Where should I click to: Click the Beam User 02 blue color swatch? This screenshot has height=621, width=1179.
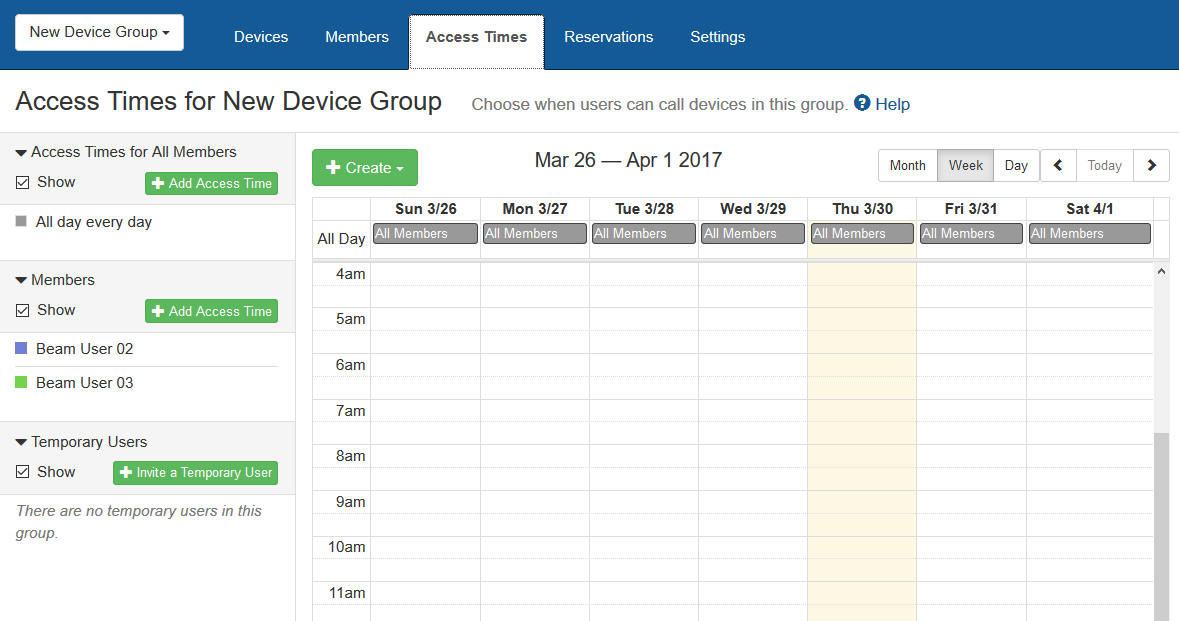pyautogui.click(x=22, y=349)
